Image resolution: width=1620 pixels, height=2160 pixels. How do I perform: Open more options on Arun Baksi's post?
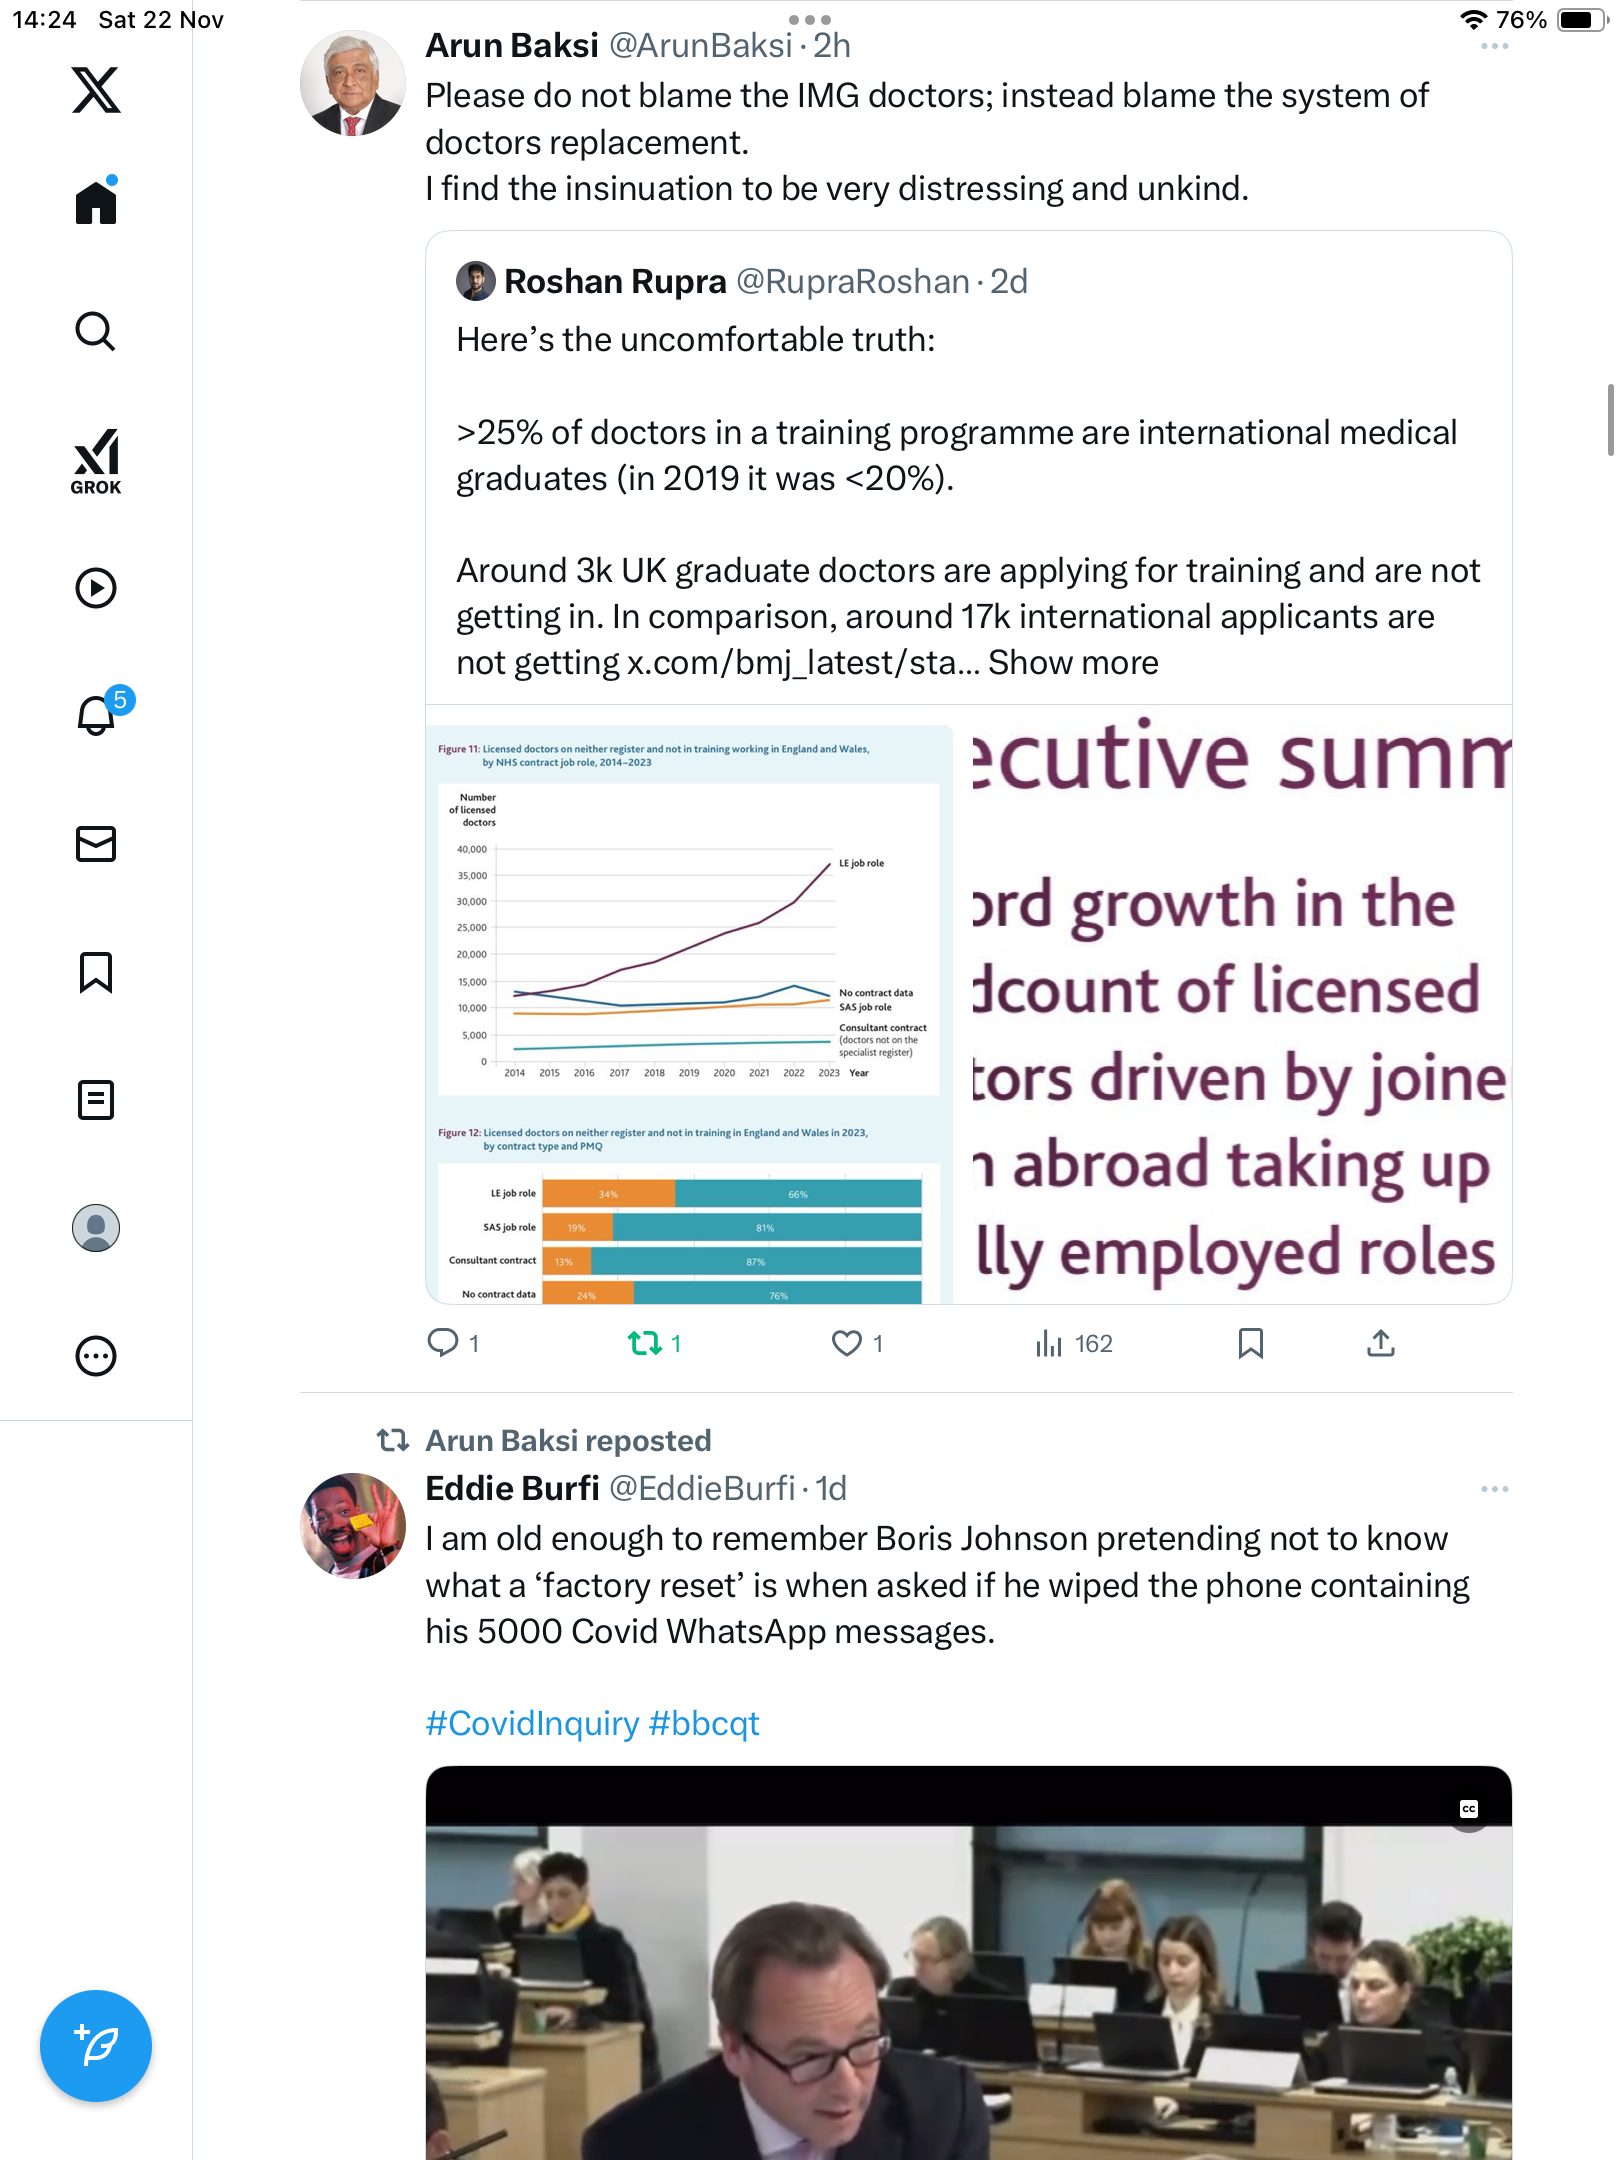[x=1494, y=47]
